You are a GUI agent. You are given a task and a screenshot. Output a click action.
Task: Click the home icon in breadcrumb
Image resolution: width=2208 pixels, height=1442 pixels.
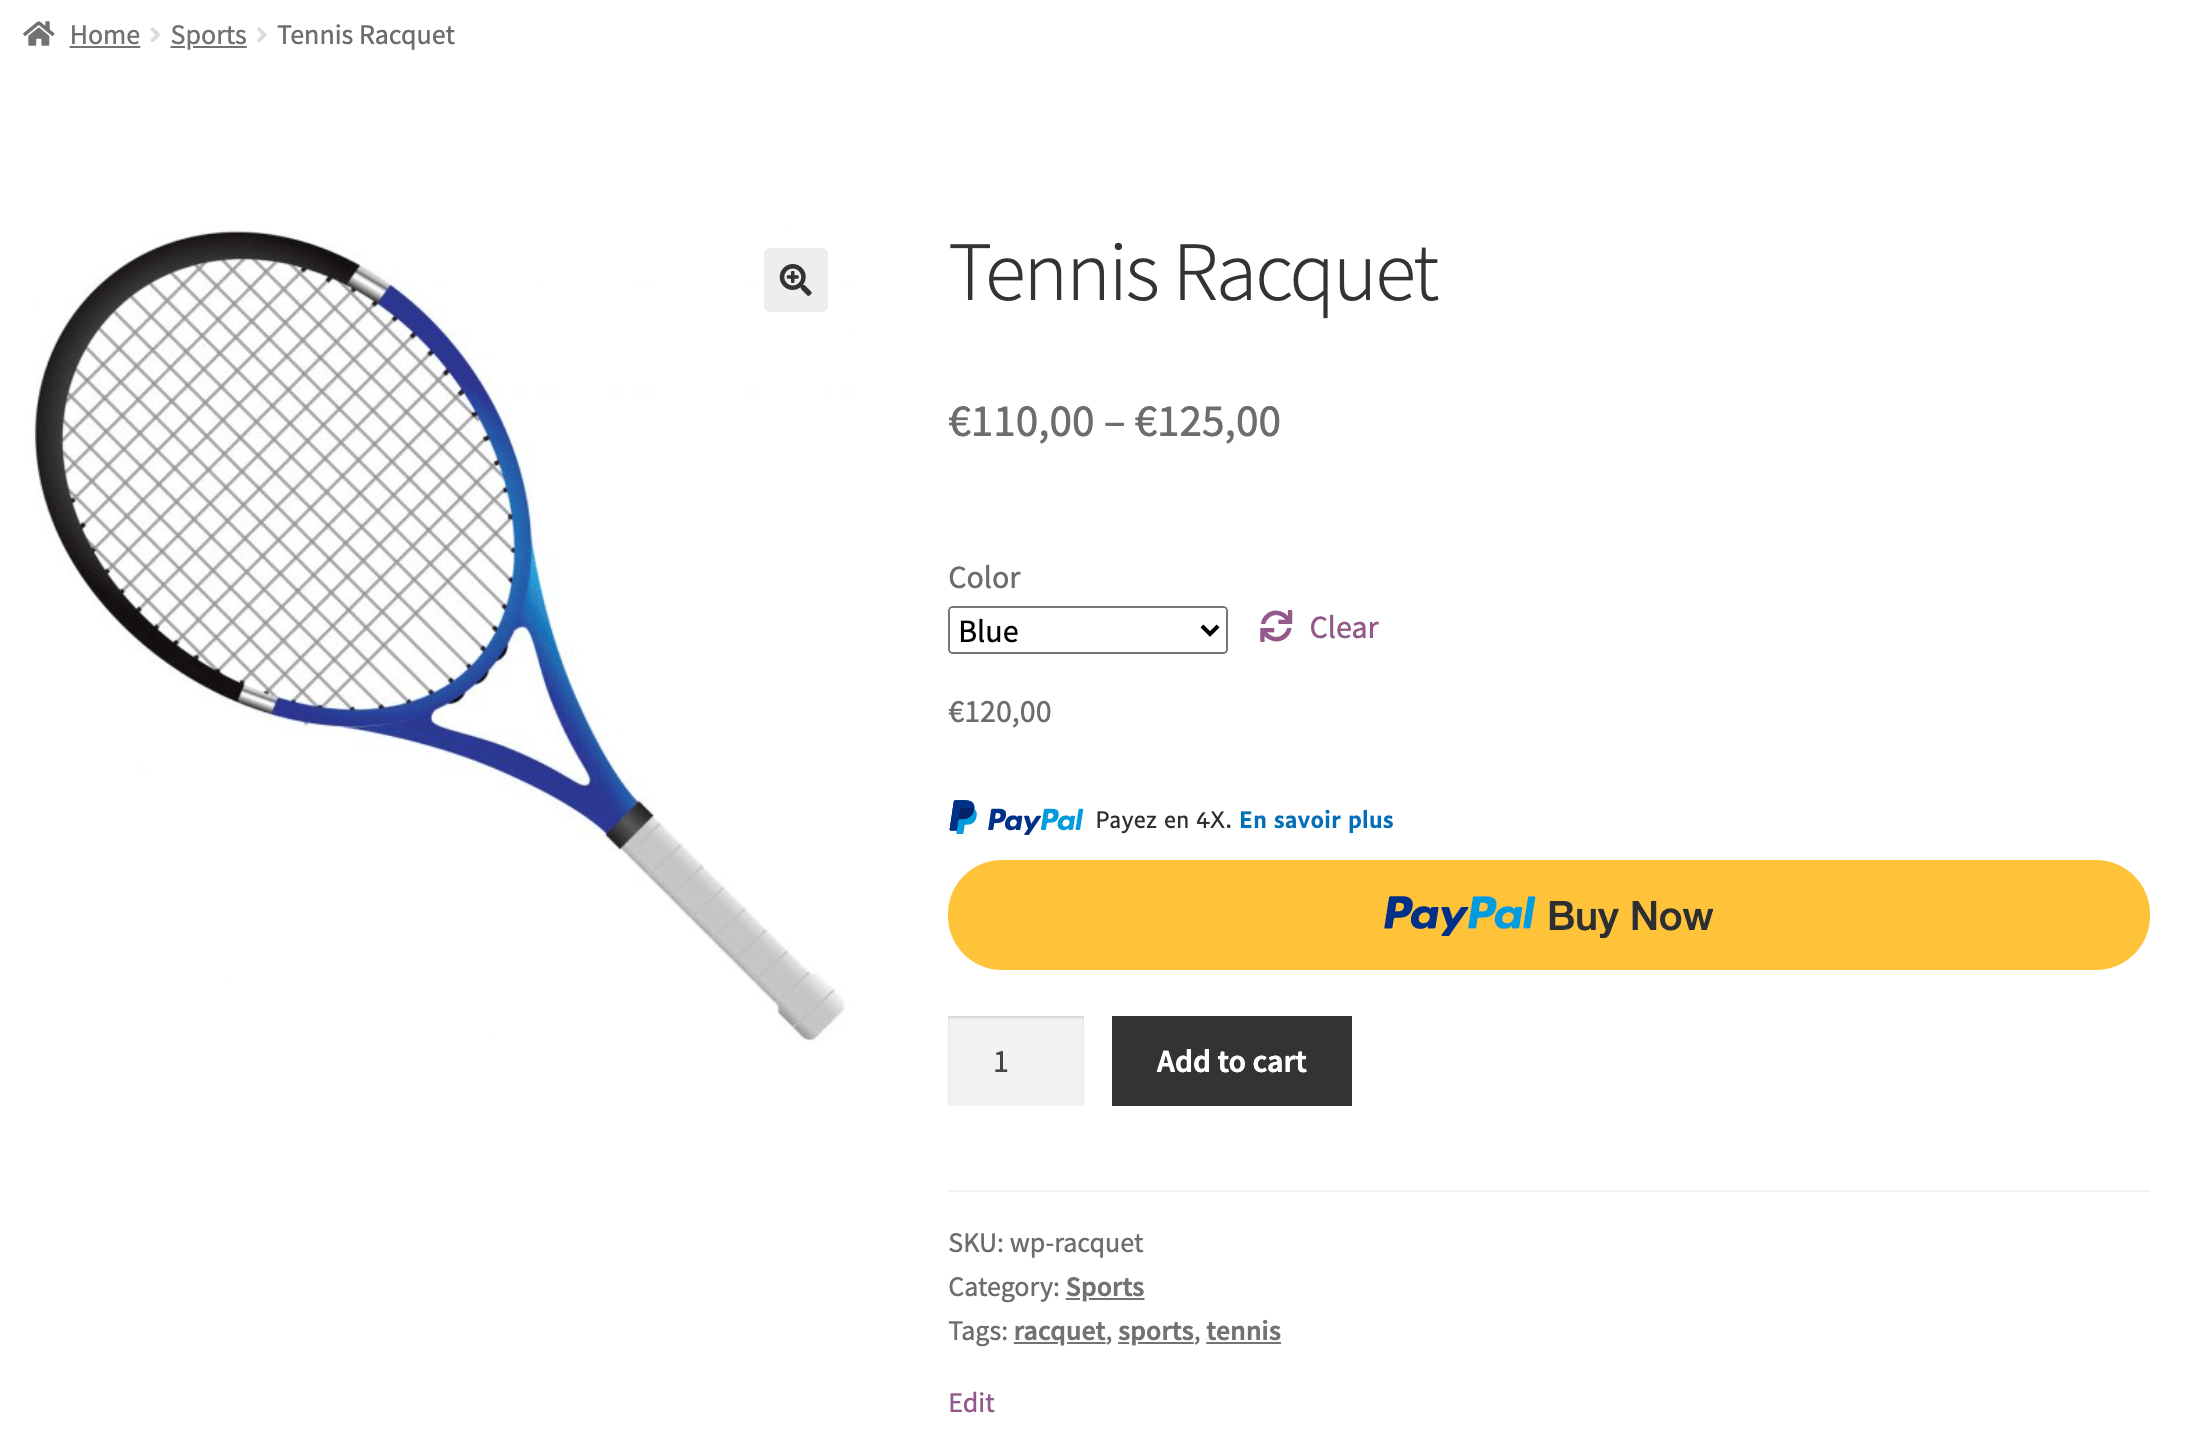39,35
